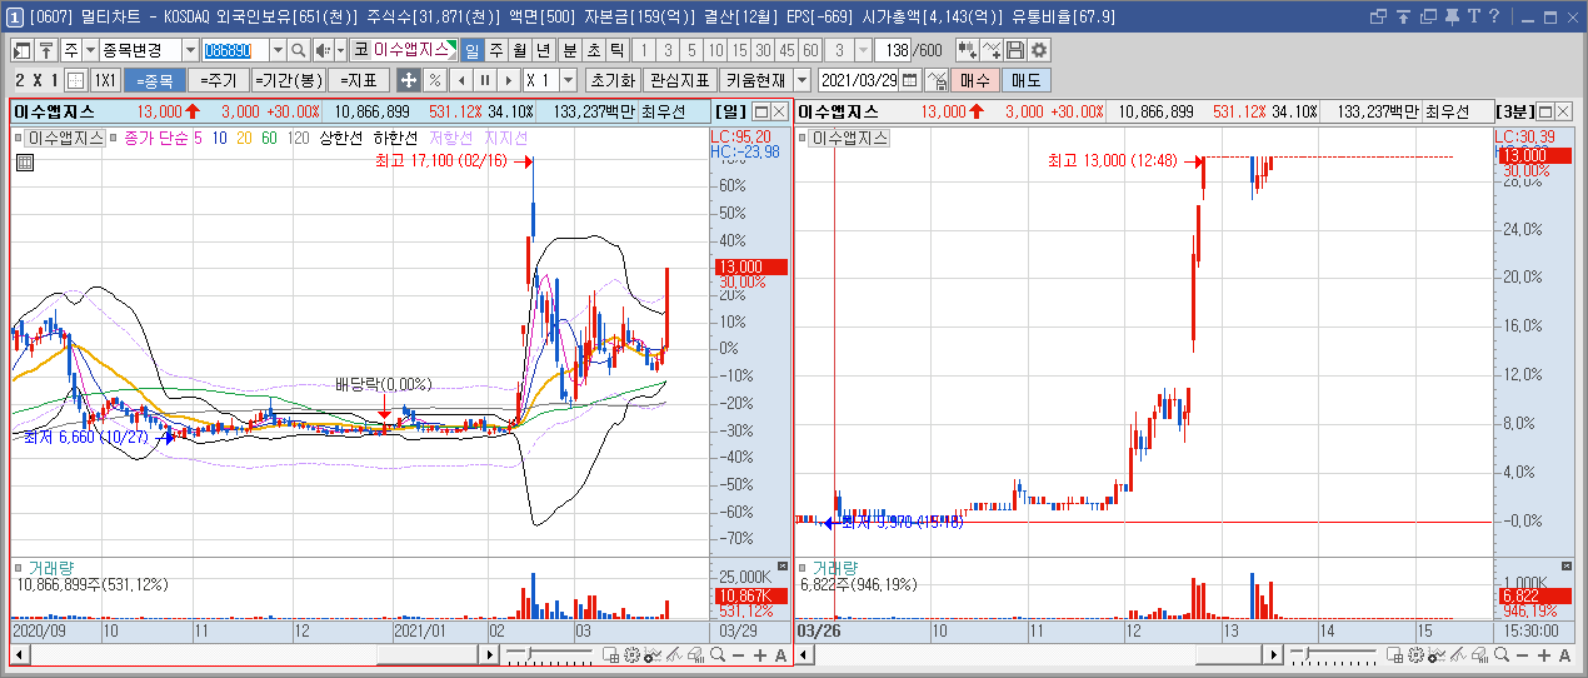
Task: Click the step-back playback arrow
Action: click(461, 80)
